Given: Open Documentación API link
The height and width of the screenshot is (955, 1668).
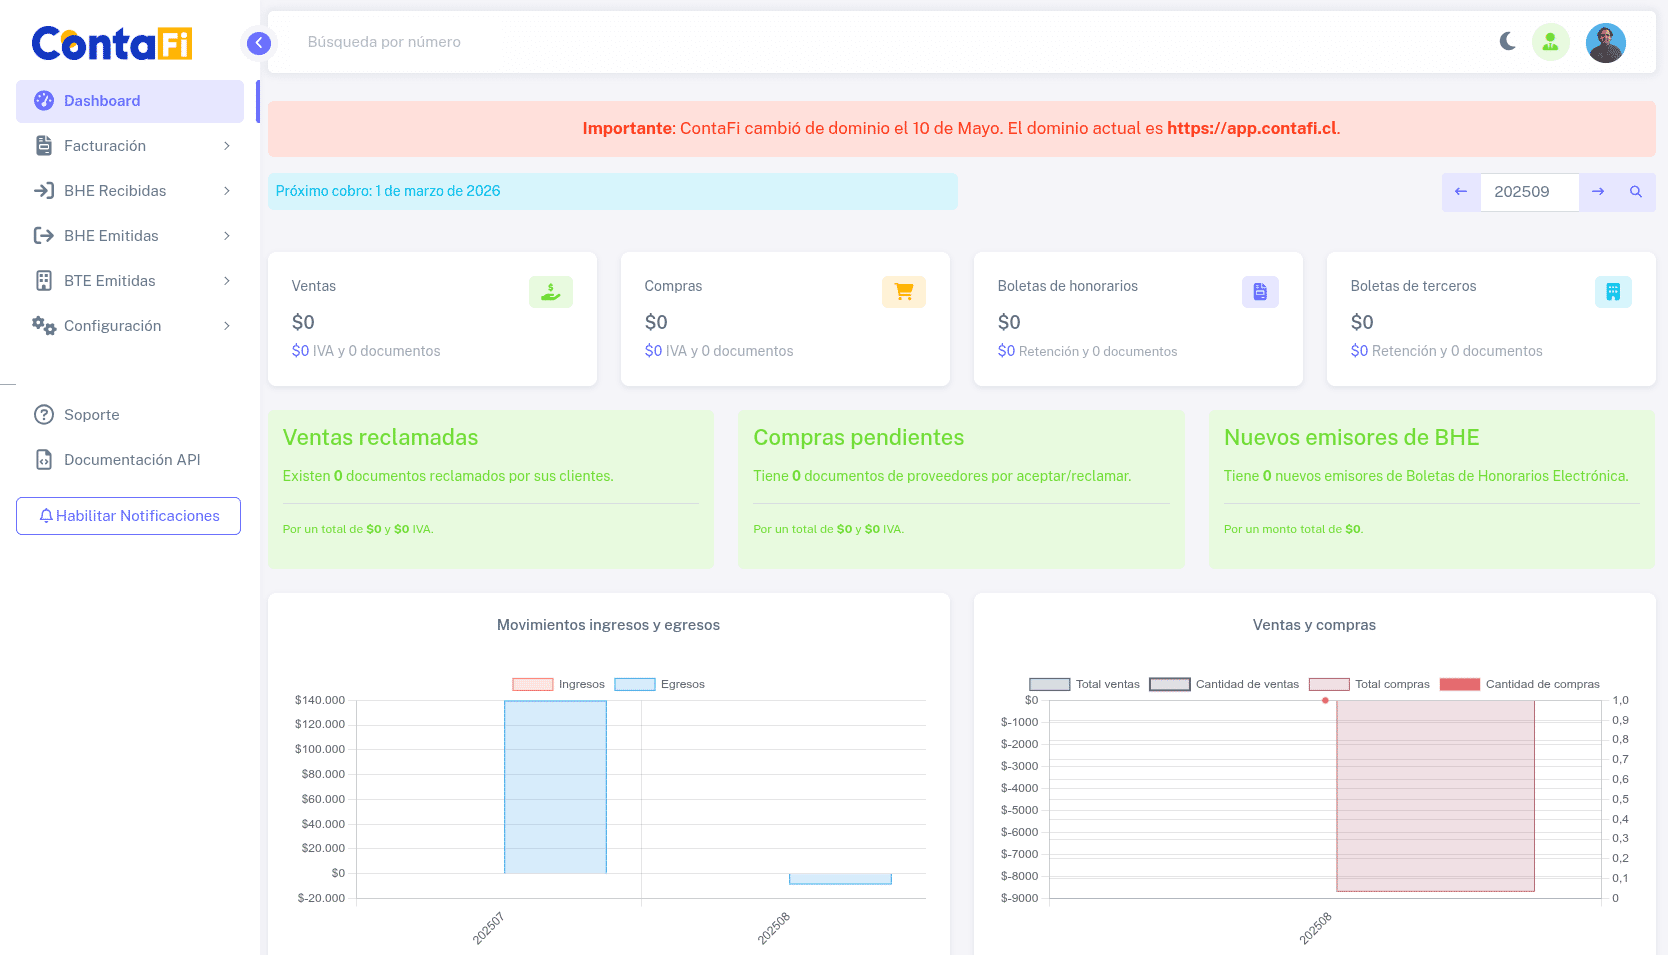Looking at the screenshot, I should click(x=131, y=460).
